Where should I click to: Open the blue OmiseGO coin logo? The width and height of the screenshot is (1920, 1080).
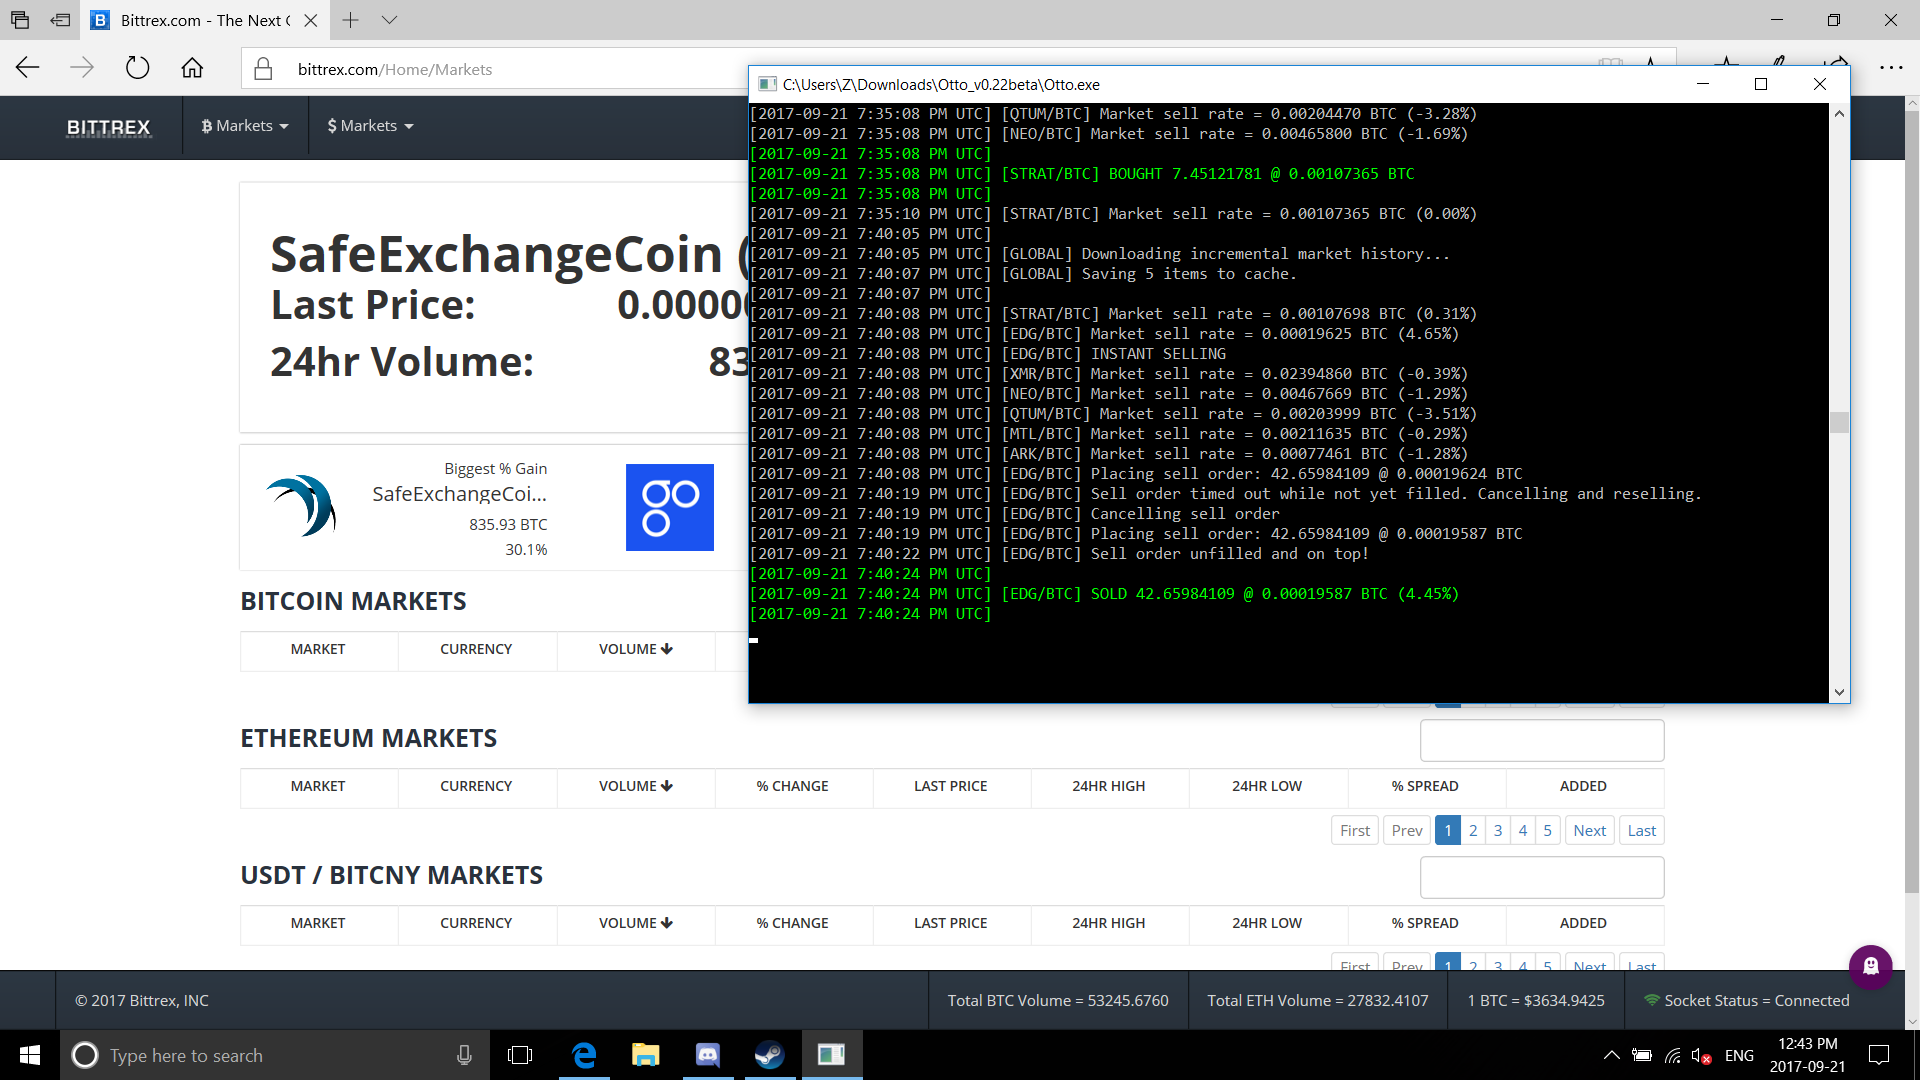(x=670, y=507)
